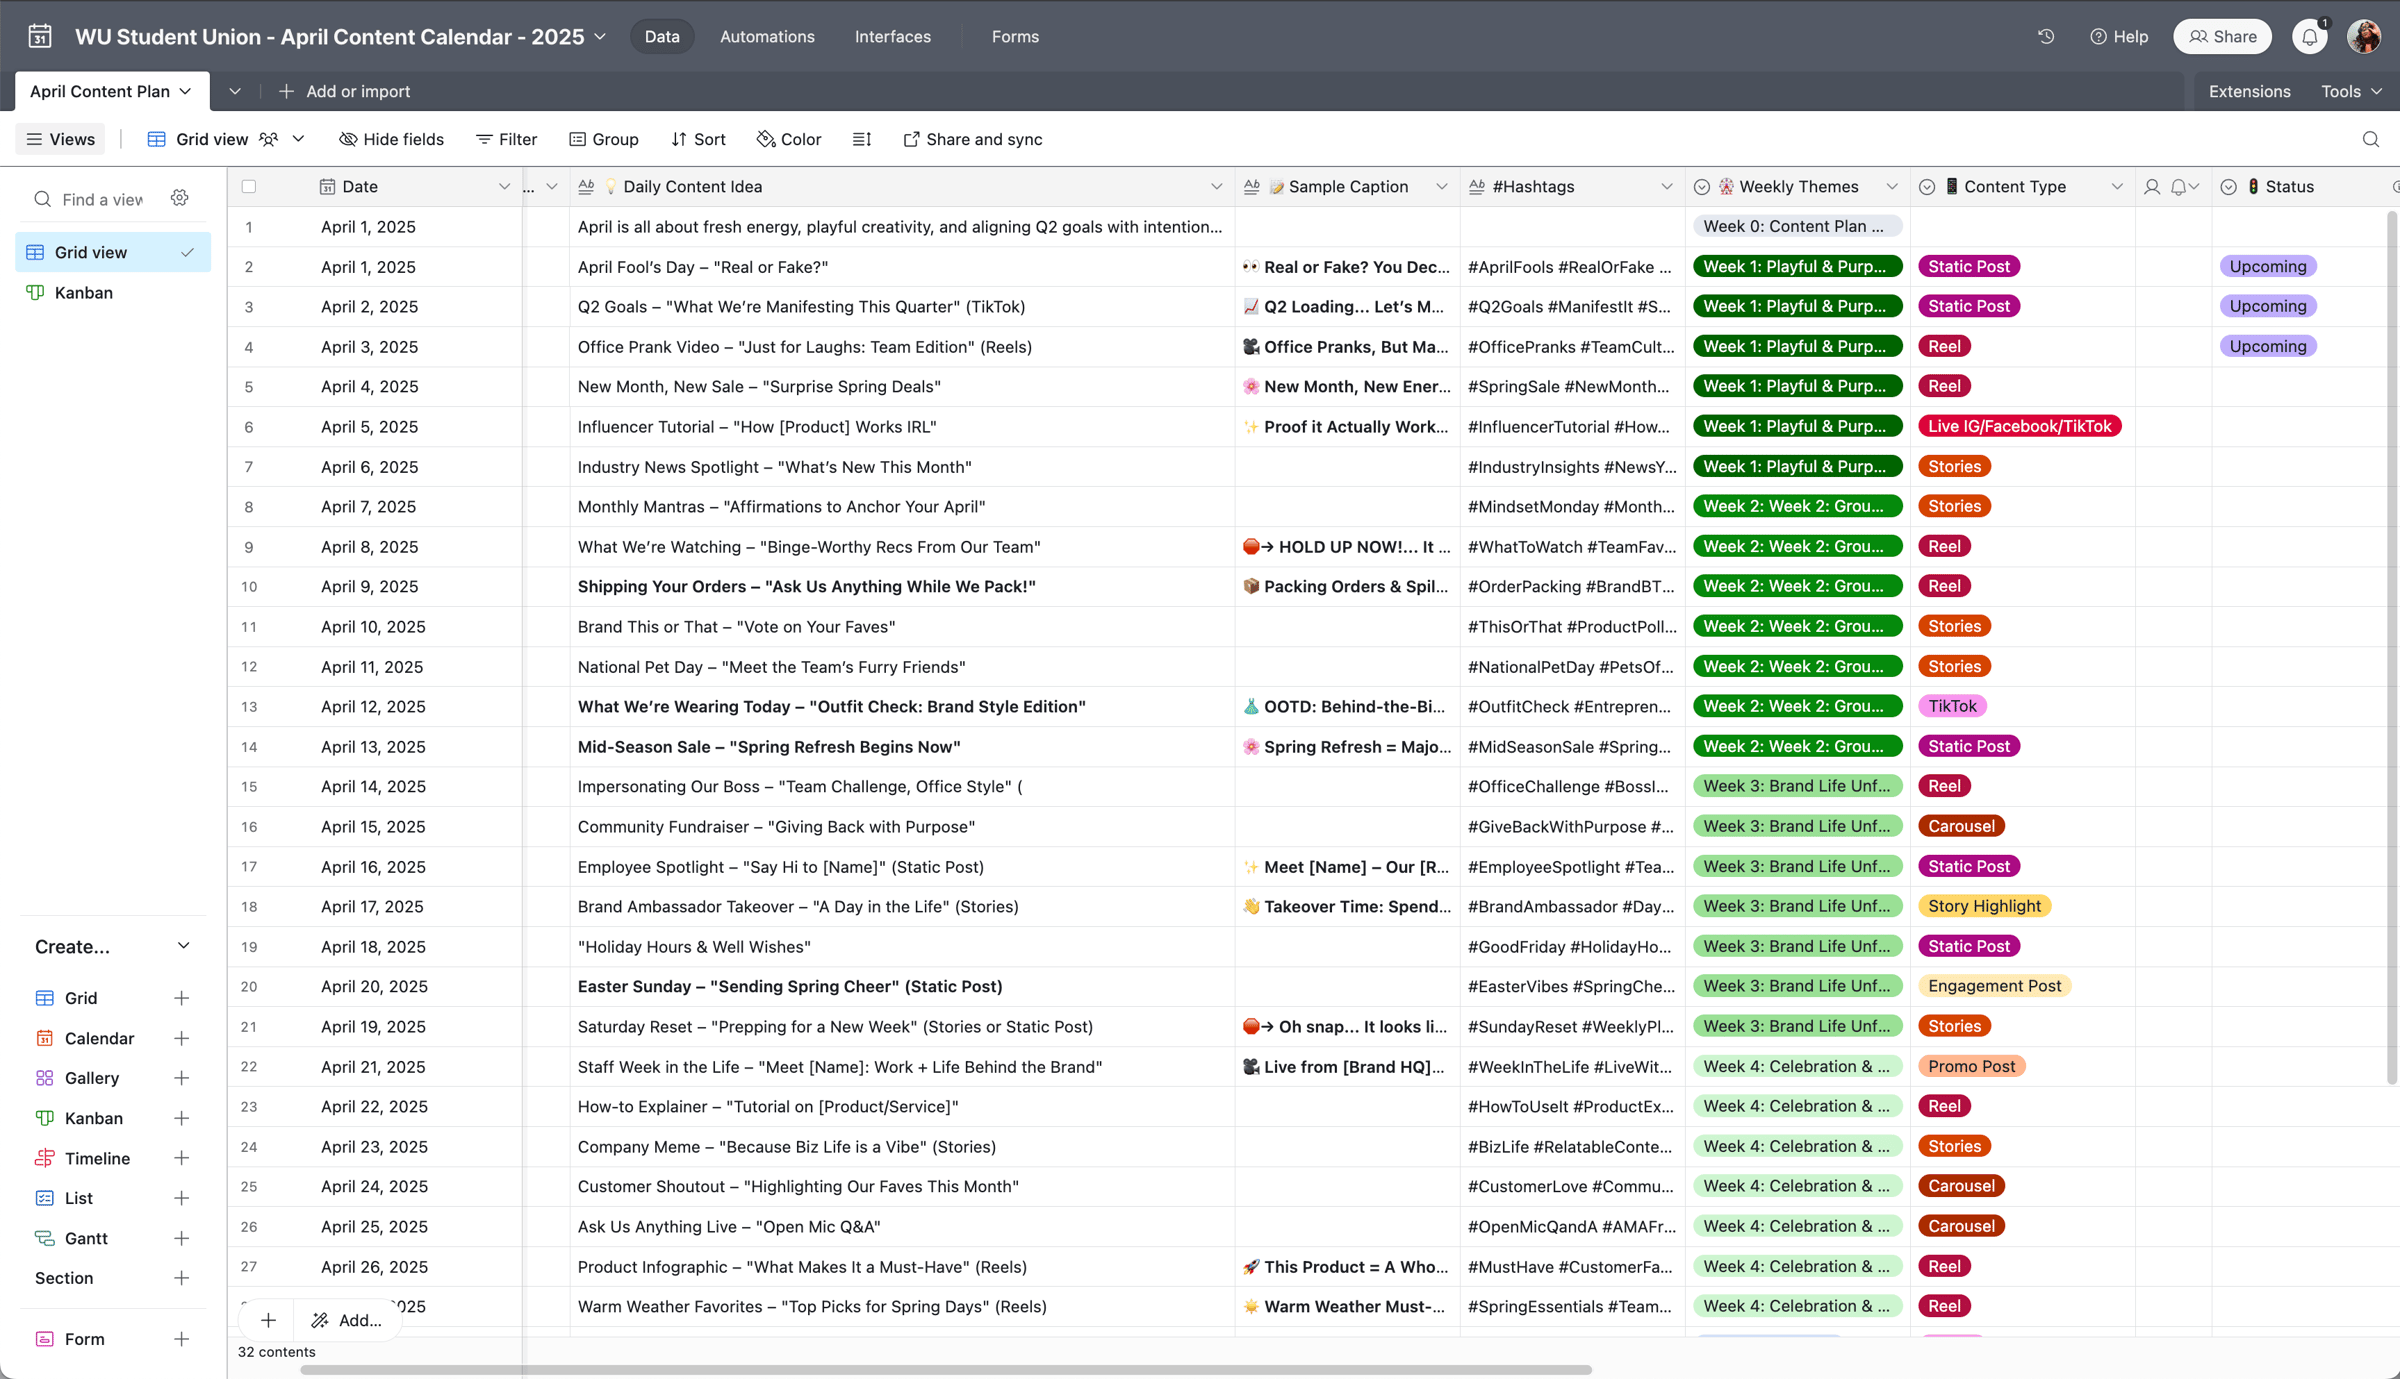The height and width of the screenshot is (1379, 2400).
Task: Open Weekly Themes column dropdown
Action: tap(1891, 187)
